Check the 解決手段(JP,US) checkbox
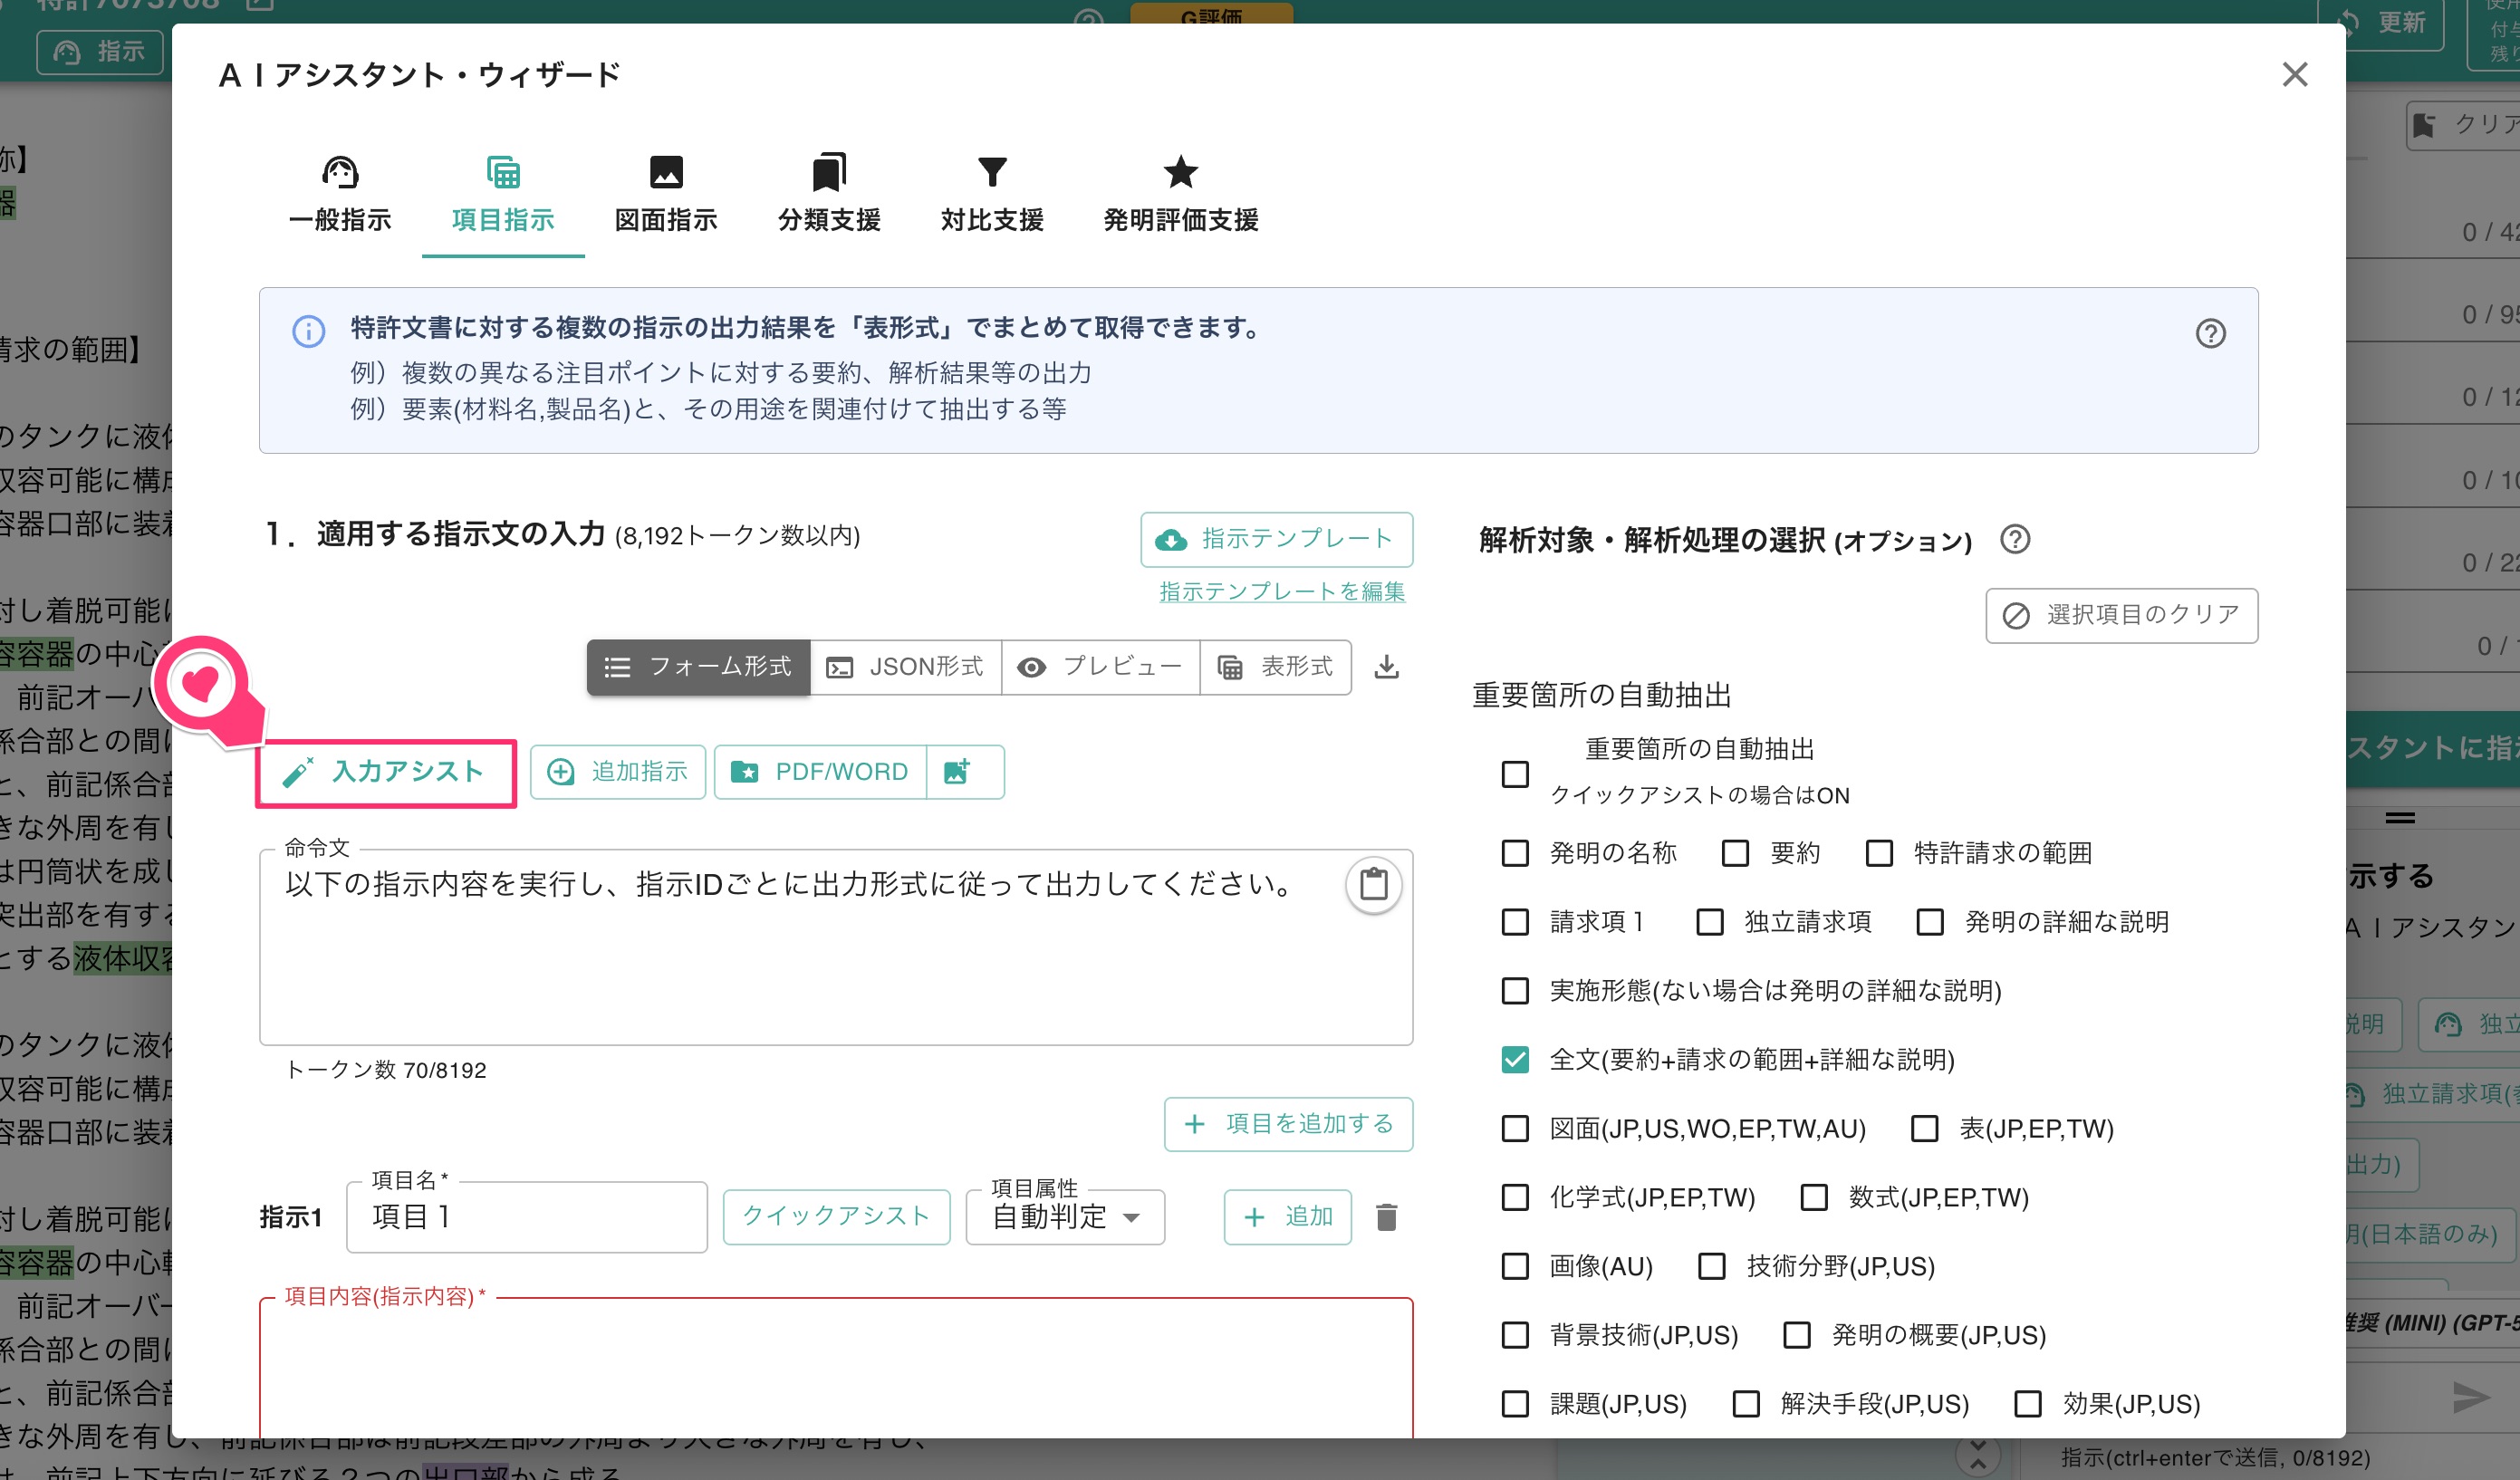The image size is (2520, 1480). tap(1746, 1405)
